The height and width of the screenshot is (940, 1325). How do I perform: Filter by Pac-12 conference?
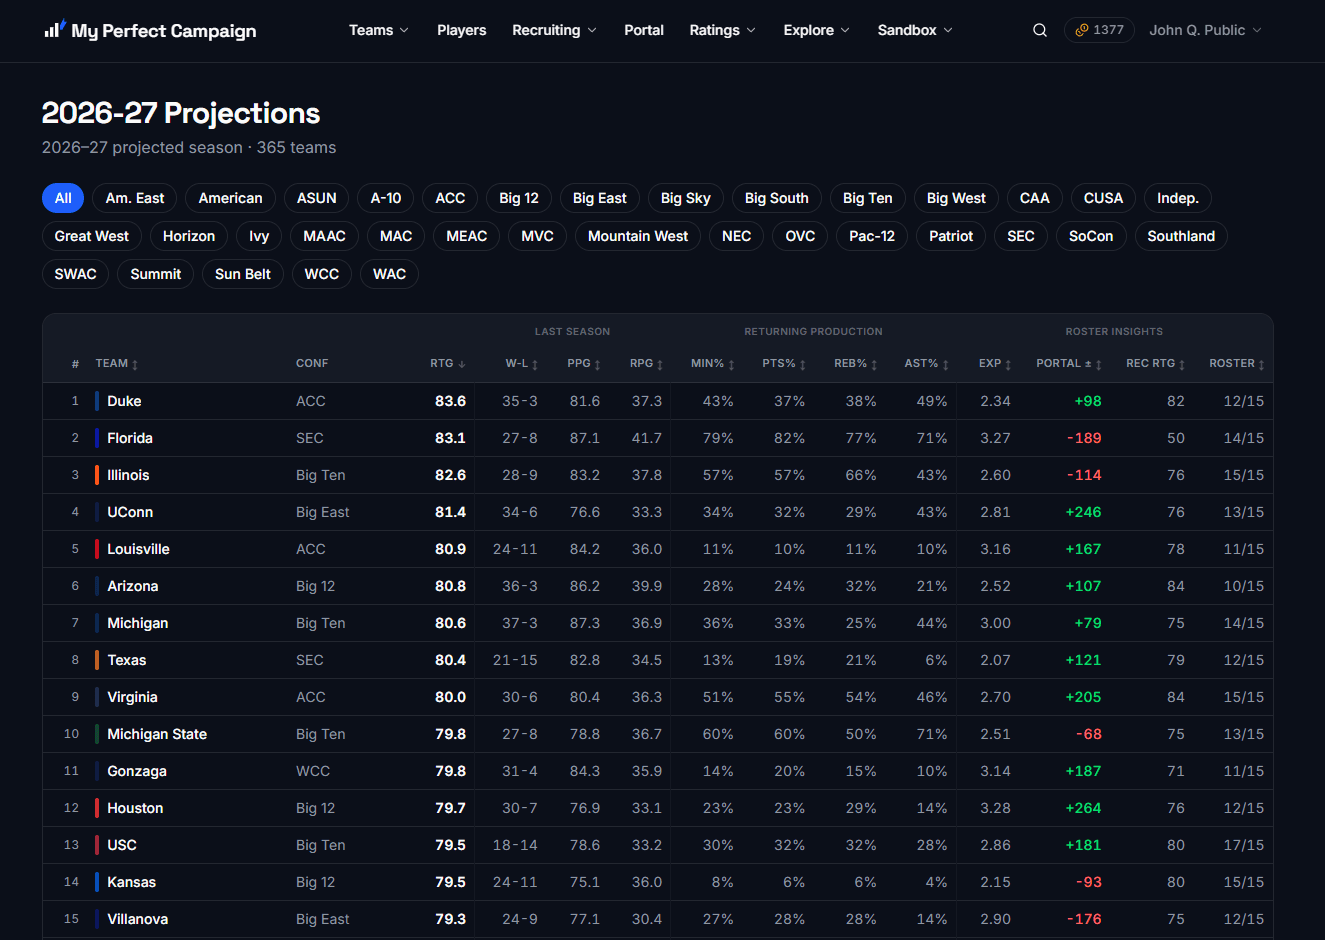(872, 236)
